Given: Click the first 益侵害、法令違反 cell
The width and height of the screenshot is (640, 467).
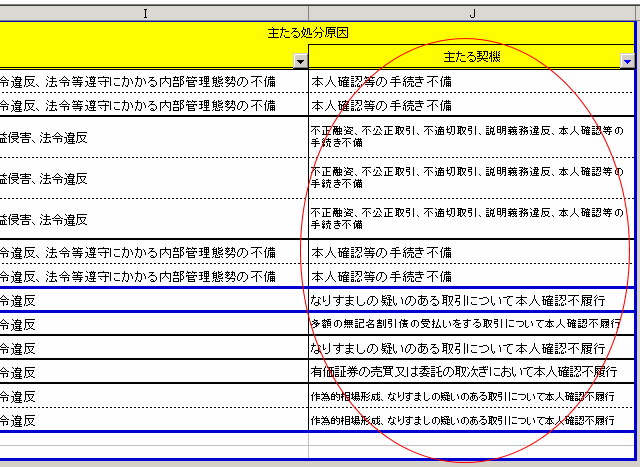Looking at the screenshot, I should pos(150,137).
